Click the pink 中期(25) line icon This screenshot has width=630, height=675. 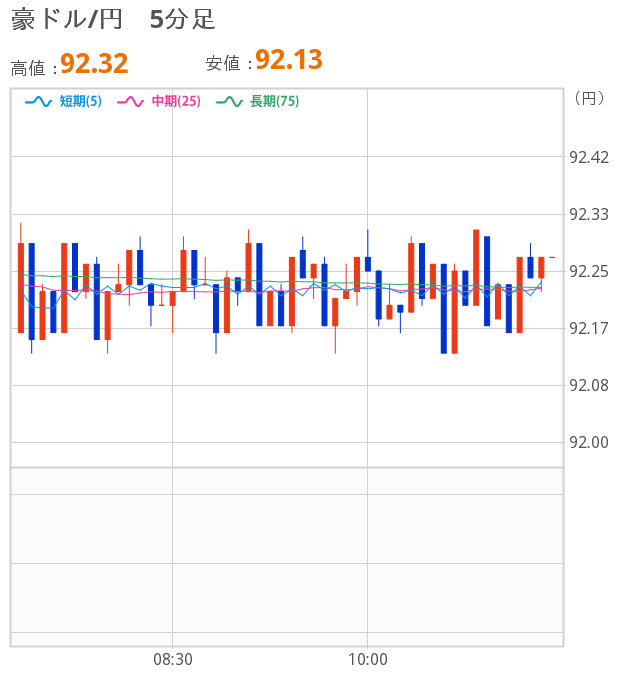(x=131, y=101)
